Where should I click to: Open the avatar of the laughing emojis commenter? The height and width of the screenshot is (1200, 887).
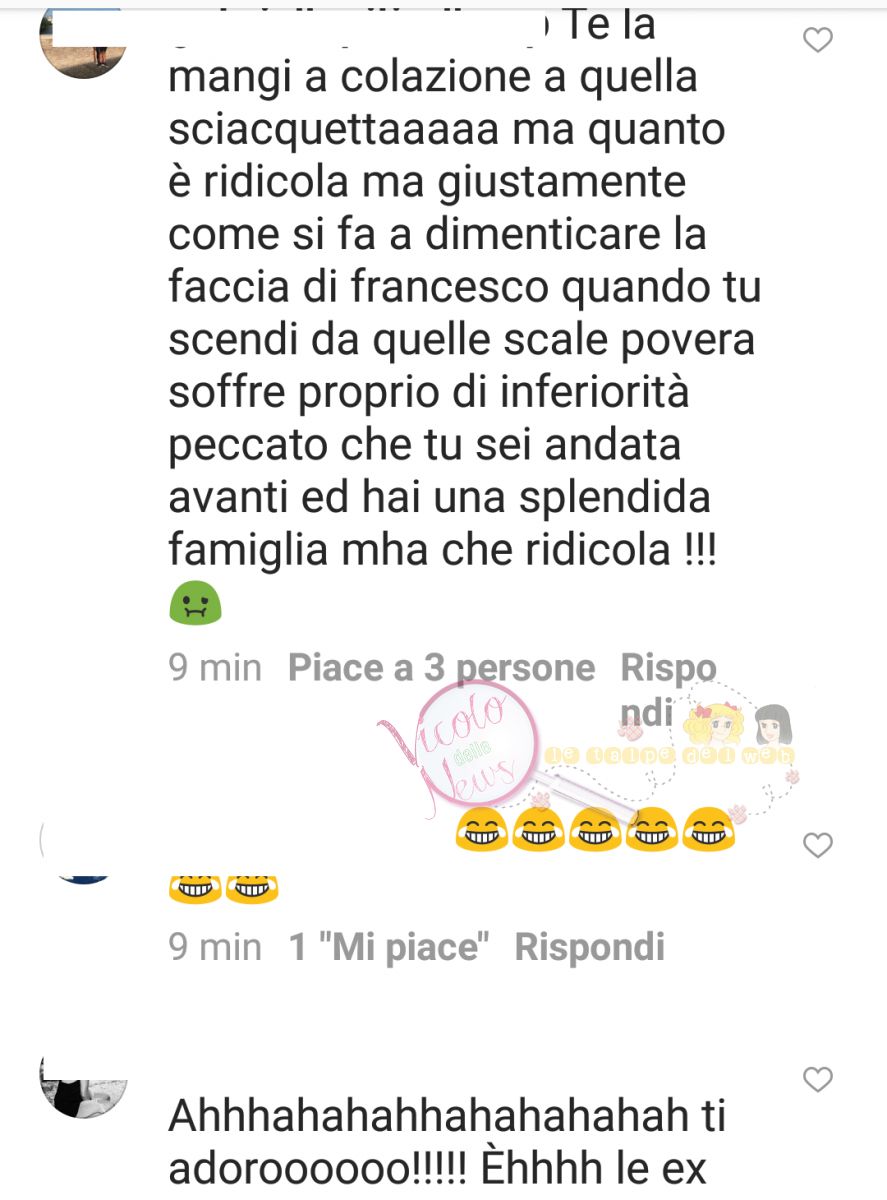click(x=84, y=848)
